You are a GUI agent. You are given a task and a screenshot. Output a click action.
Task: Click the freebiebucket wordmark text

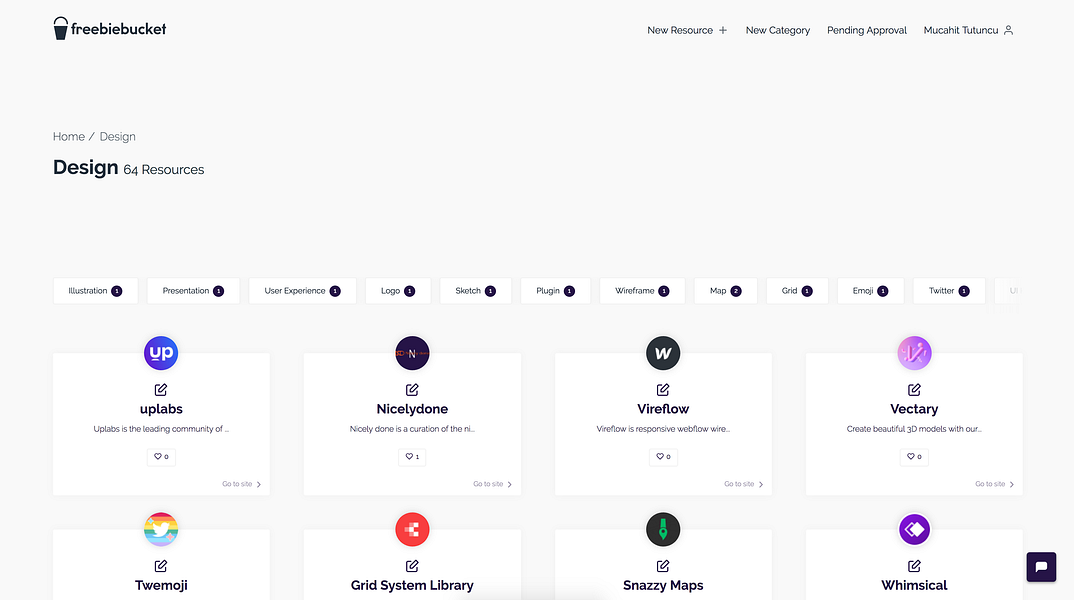pyautogui.click(x=118, y=29)
